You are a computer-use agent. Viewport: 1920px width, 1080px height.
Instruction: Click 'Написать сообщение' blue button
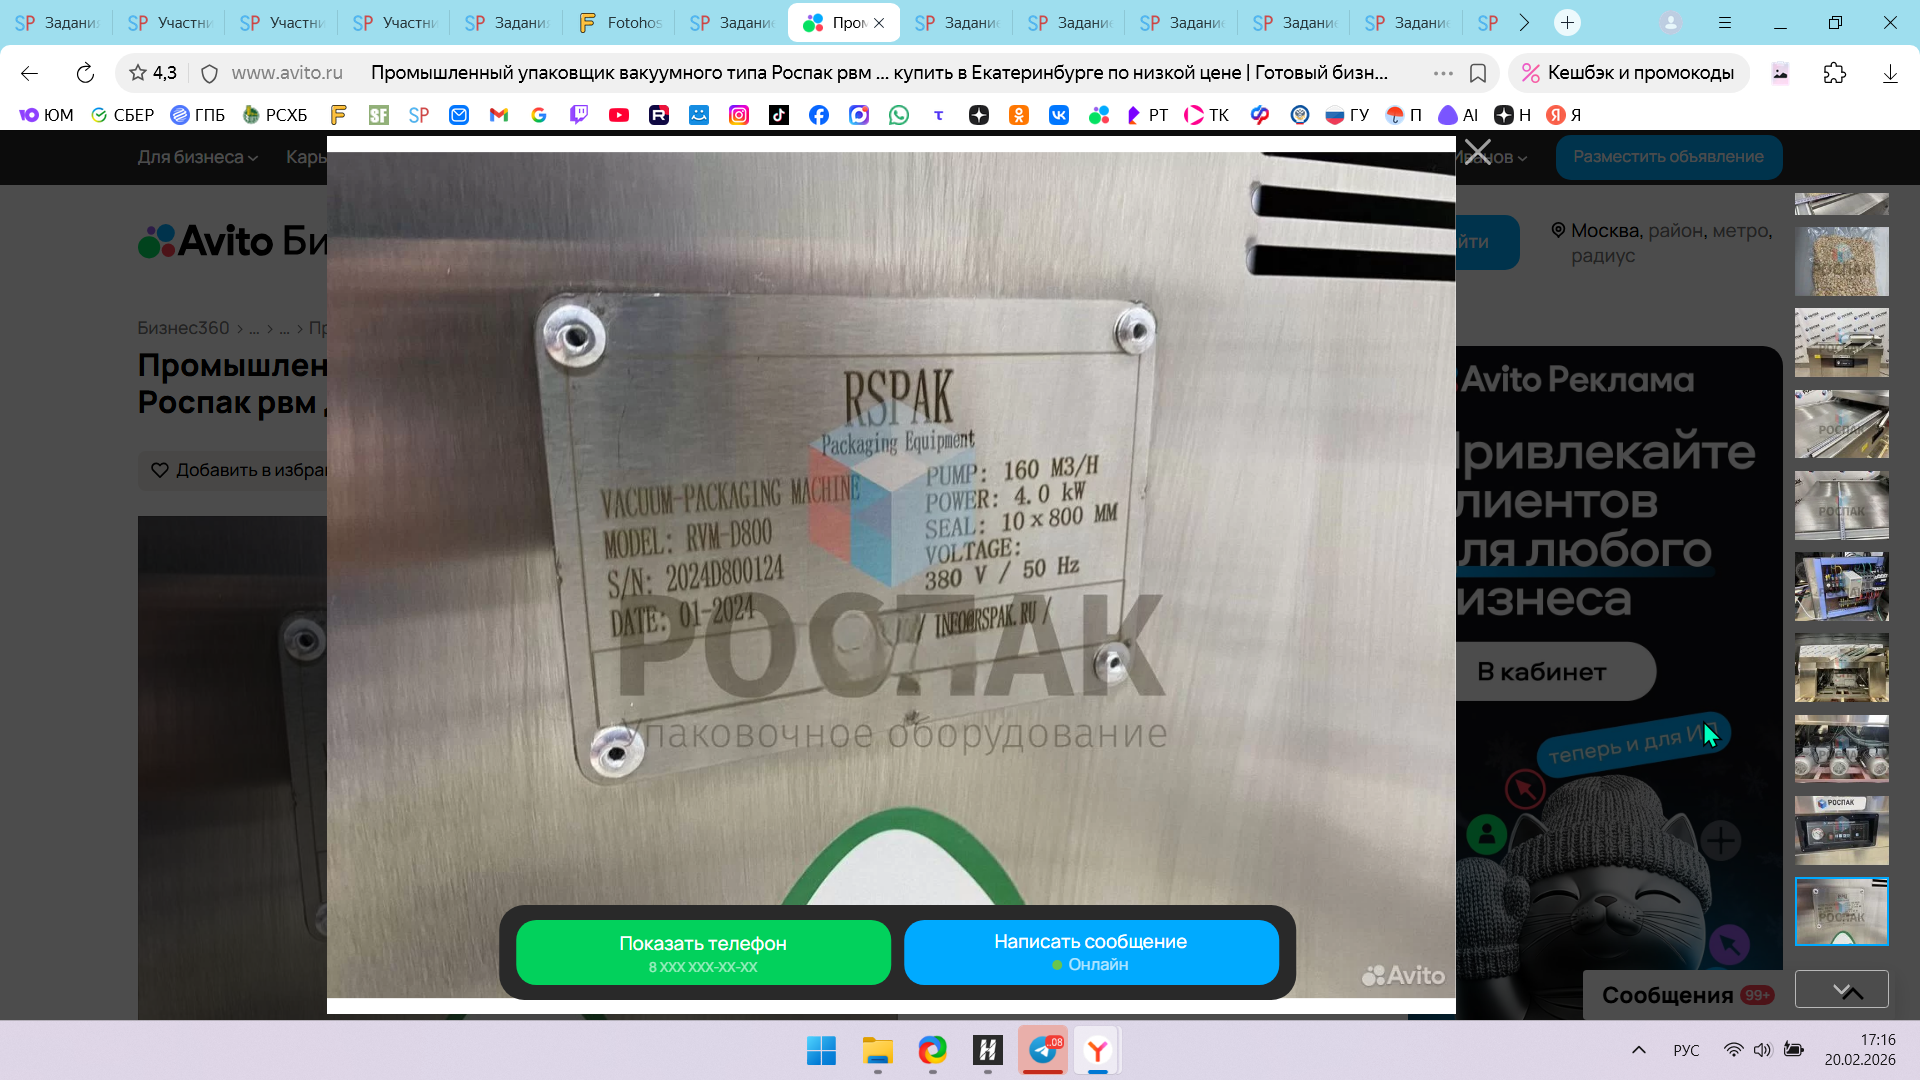tap(1091, 952)
